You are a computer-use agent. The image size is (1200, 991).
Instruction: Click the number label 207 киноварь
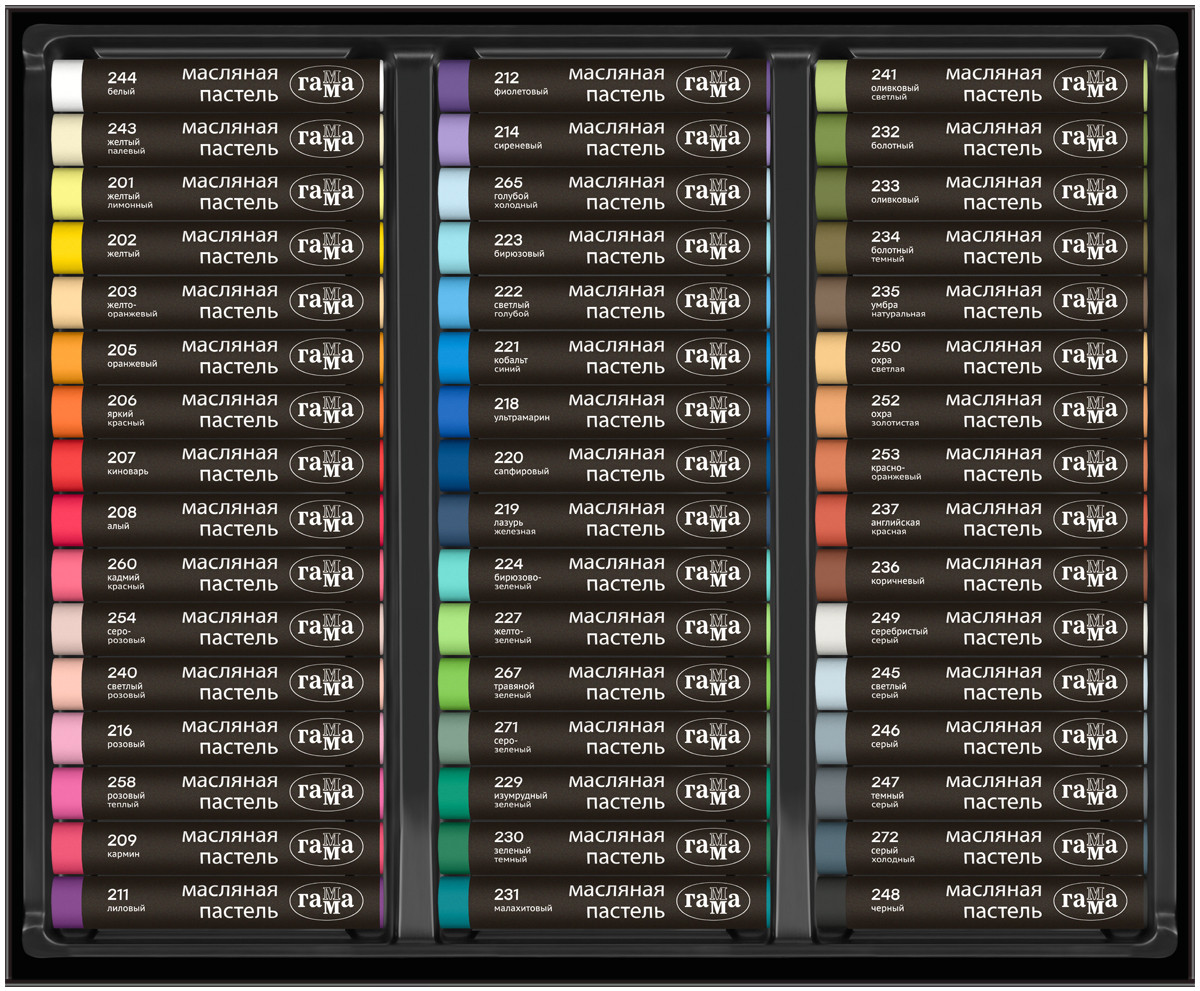click(x=127, y=464)
